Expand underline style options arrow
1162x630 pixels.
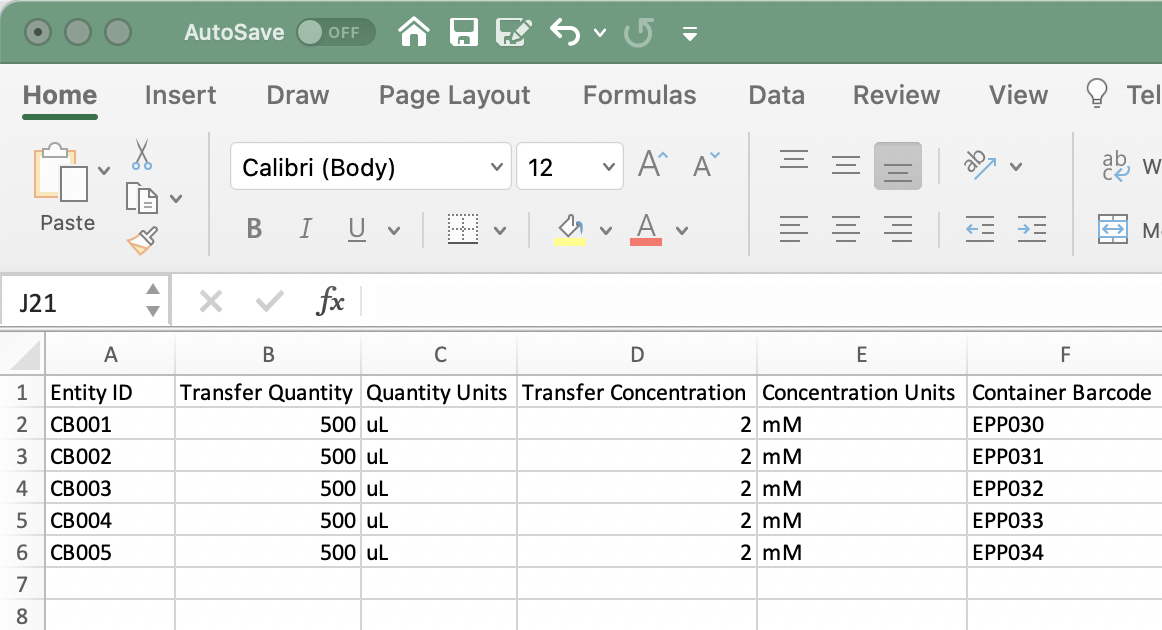click(394, 231)
